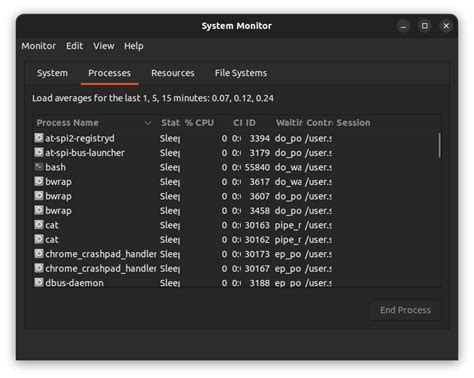Image resolution: width=474 pixels, height=378 pixels.
Task: Click bwrap name in row 3607
Action: point(58,196)
